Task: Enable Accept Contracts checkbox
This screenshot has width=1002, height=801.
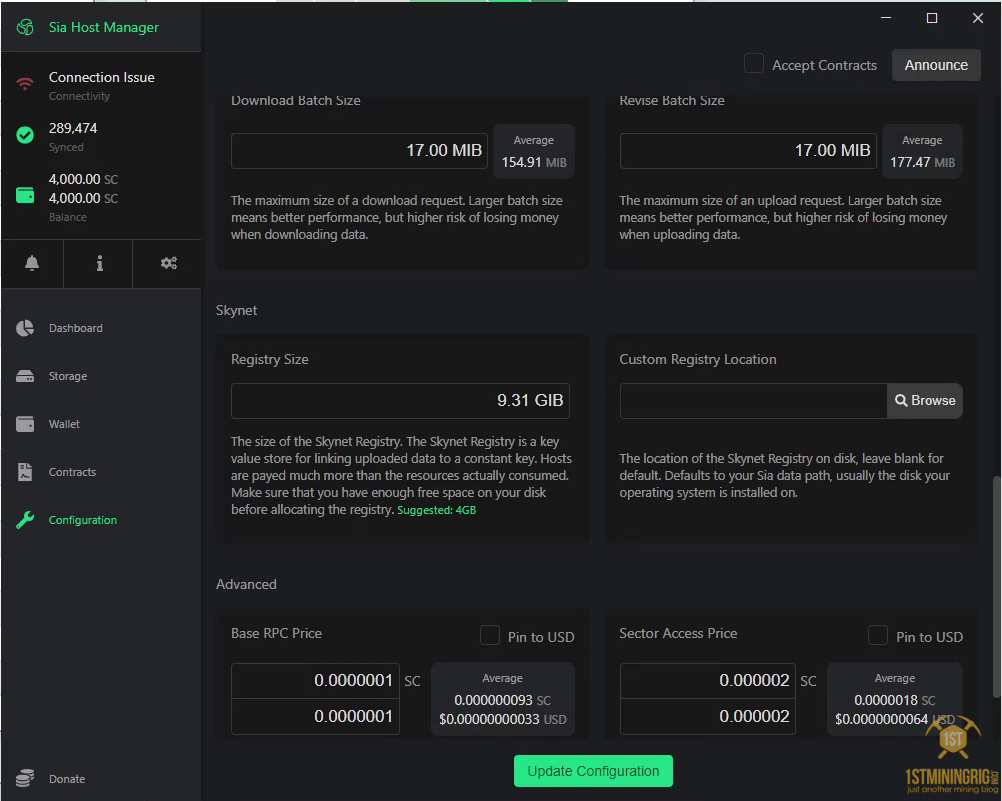Action: pyautogui.click(x=753, y=63)
